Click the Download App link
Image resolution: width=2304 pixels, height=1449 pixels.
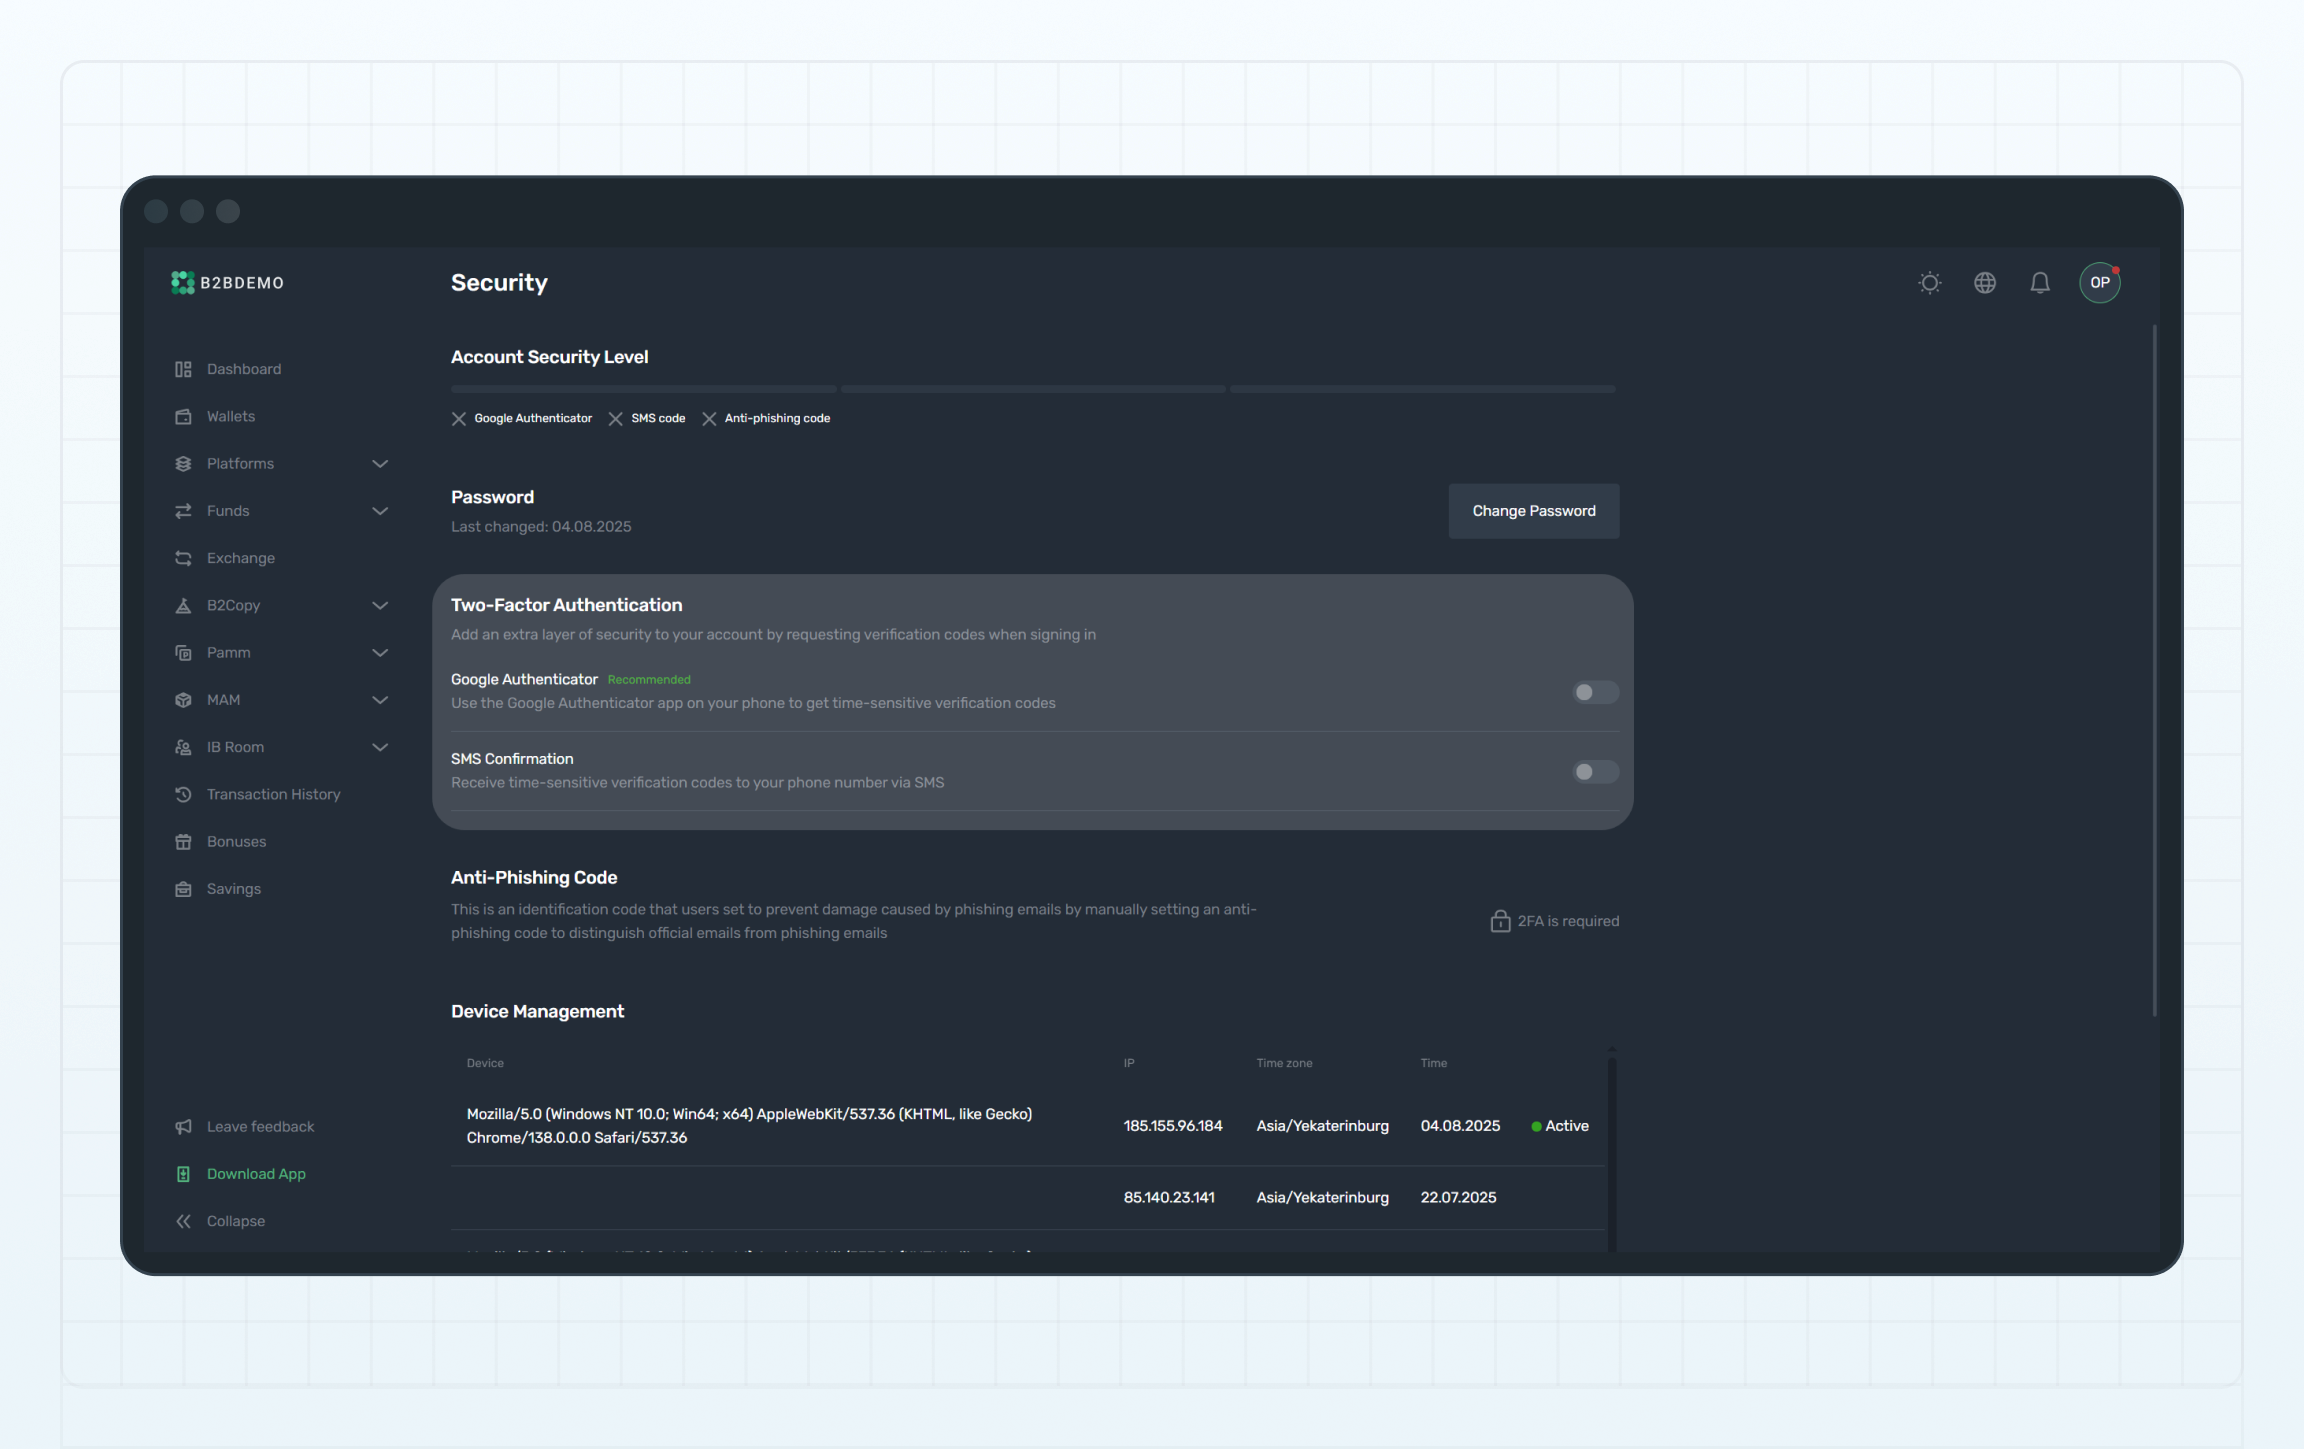(256, 1174)
